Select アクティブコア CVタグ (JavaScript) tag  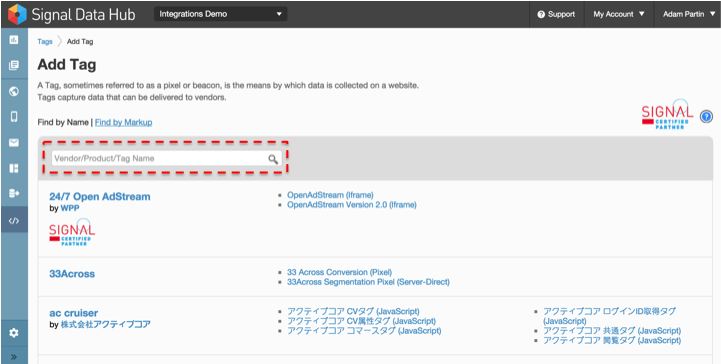(353, 312)
